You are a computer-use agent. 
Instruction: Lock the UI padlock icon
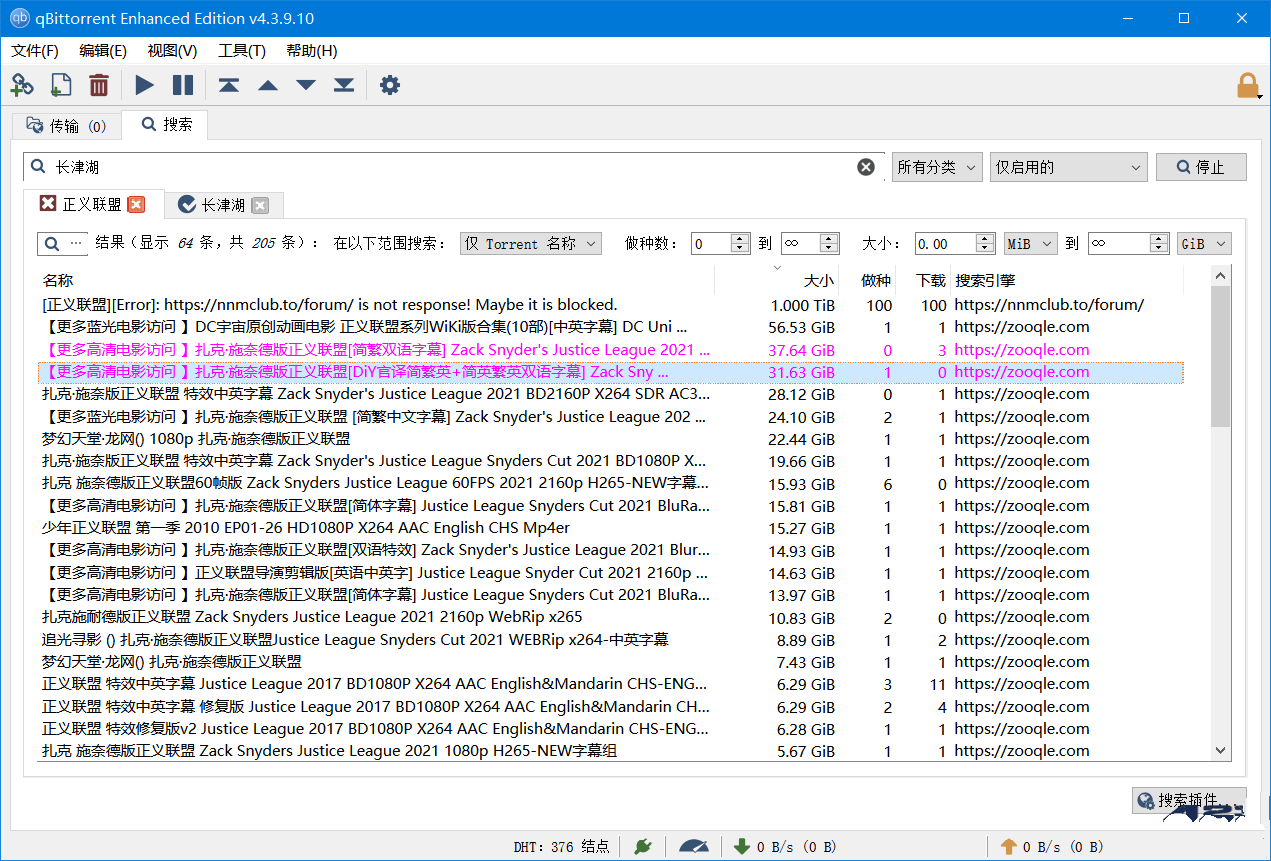click(x=1247, y=86)
